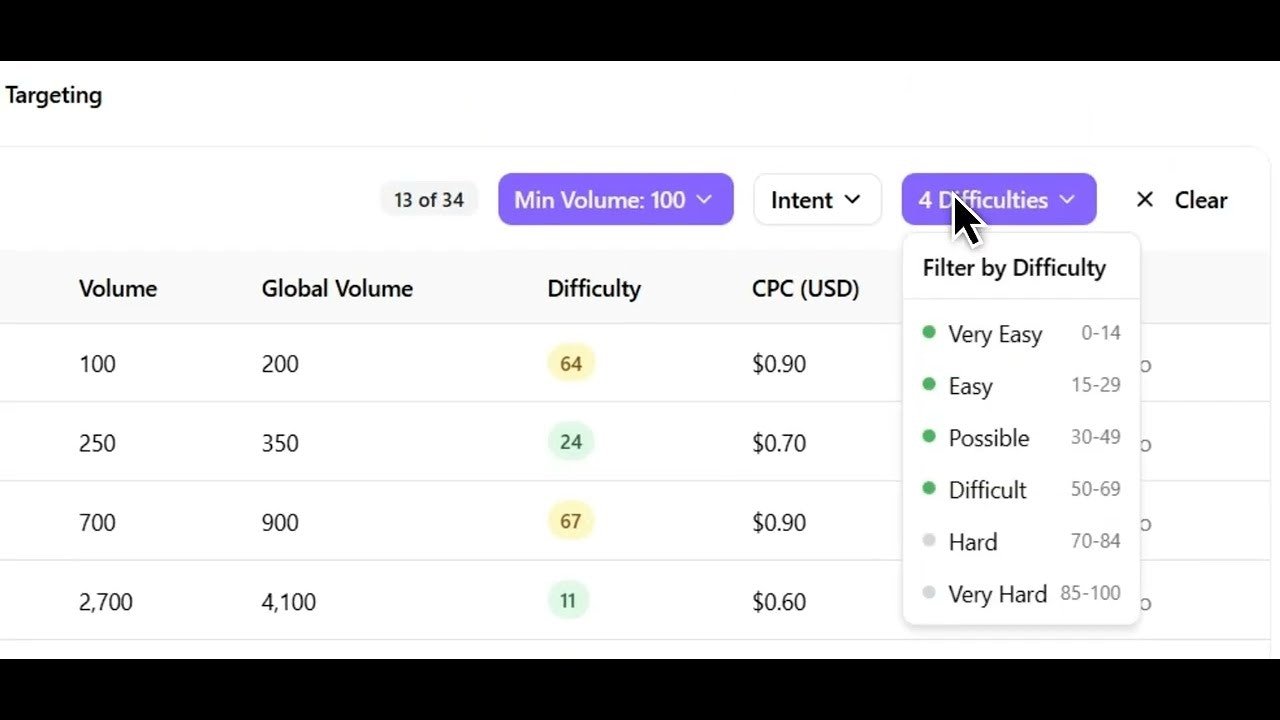
Task: Open the Intent dropdown
Action: click(x=817, y=199)
